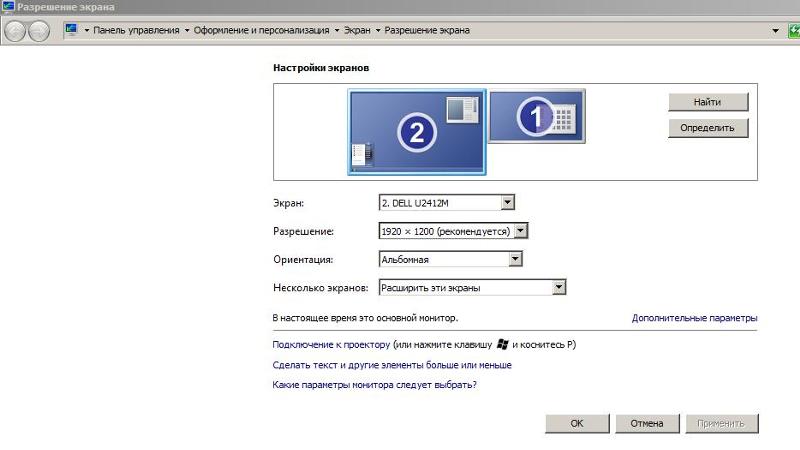Click the Отмена button
800x450 pixels.
click(647, 423)
